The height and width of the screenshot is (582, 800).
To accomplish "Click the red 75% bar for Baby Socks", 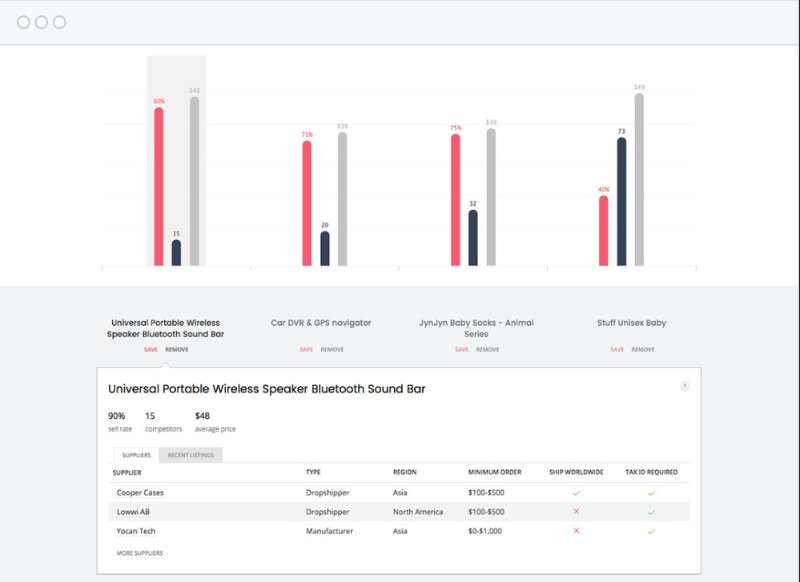I will (x=455, y=199).
